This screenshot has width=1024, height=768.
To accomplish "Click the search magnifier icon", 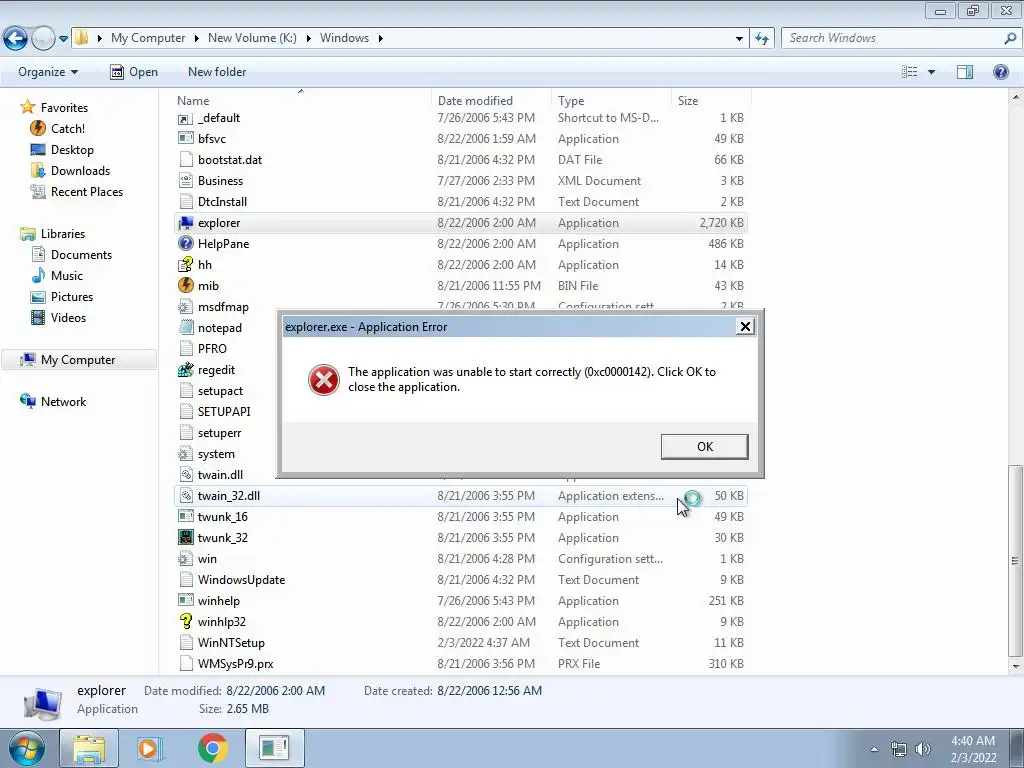I will tap(1010, 39).
